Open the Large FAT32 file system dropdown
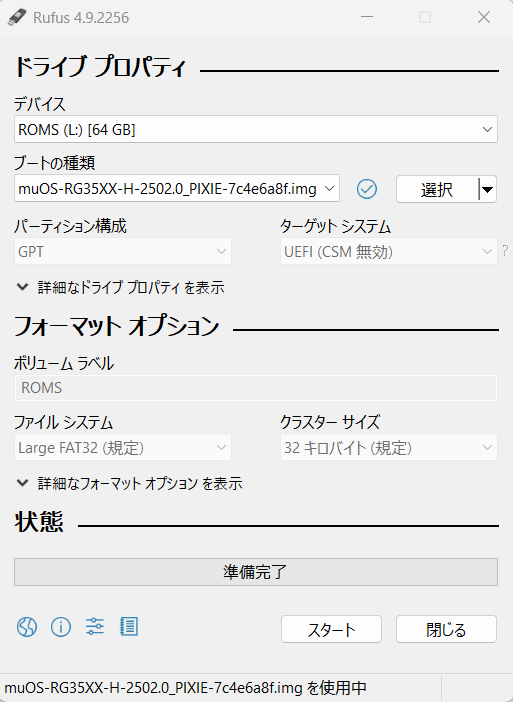 [123, 447]
